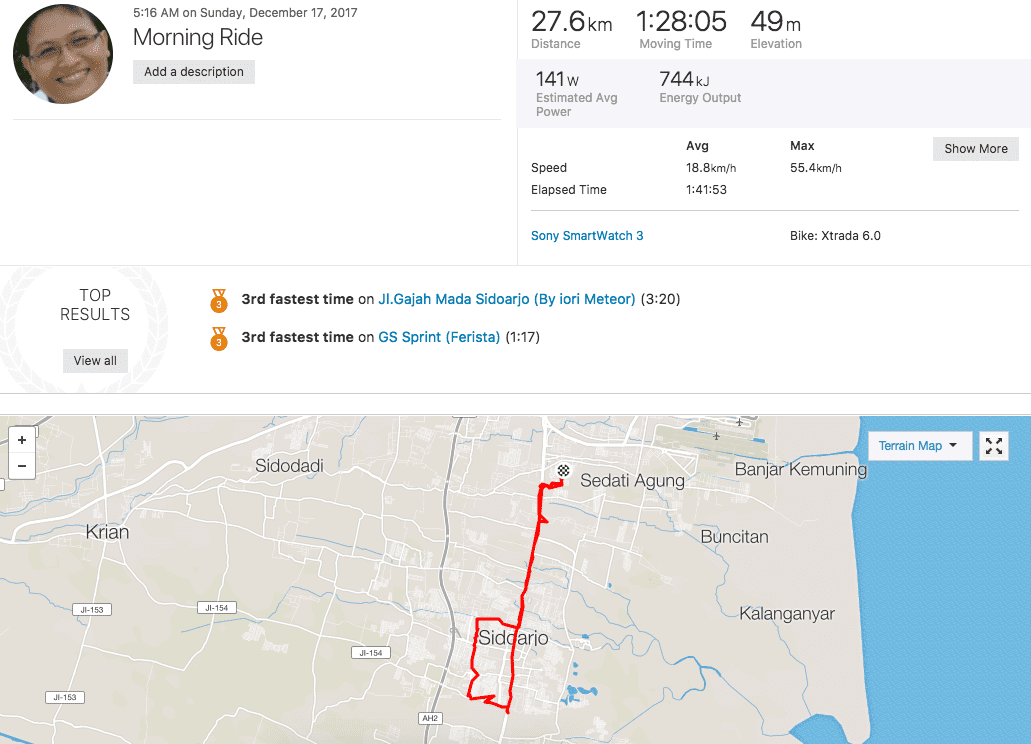This screenshot has width=1031, height=744.
Task: Click medal icon for GS Sprint segment
Action: click(x=219, y=338)
